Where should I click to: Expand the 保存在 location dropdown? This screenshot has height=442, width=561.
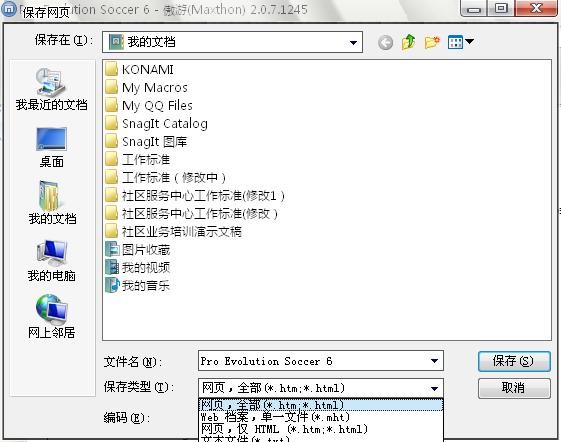click(353, 43)
